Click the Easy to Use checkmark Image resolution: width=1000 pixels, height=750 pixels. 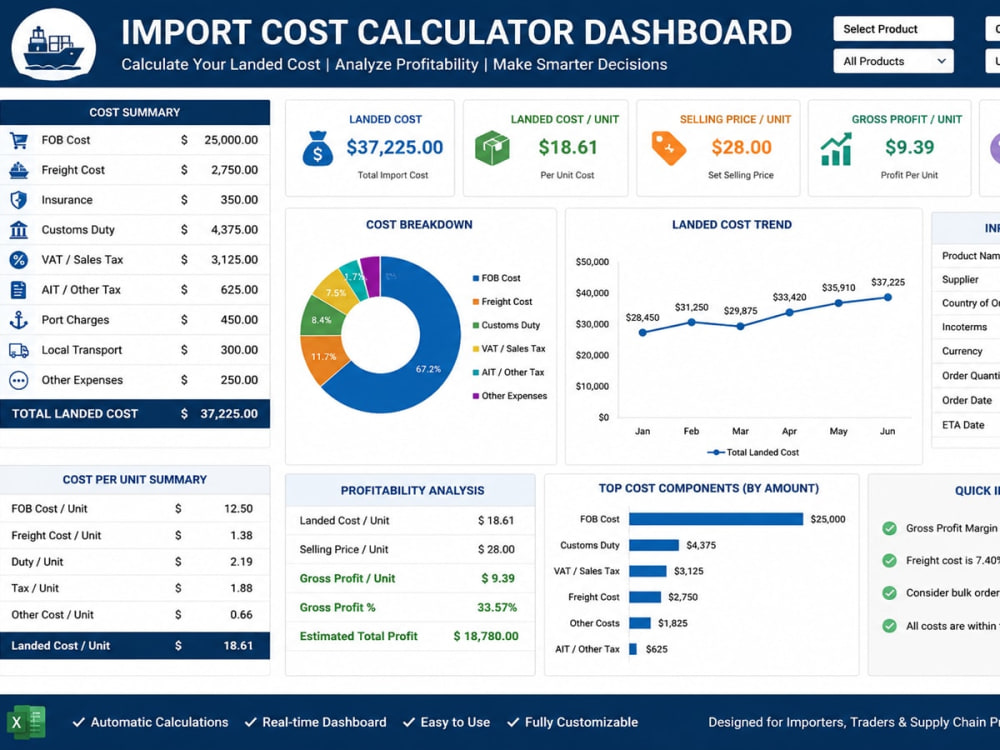point(409,722)
